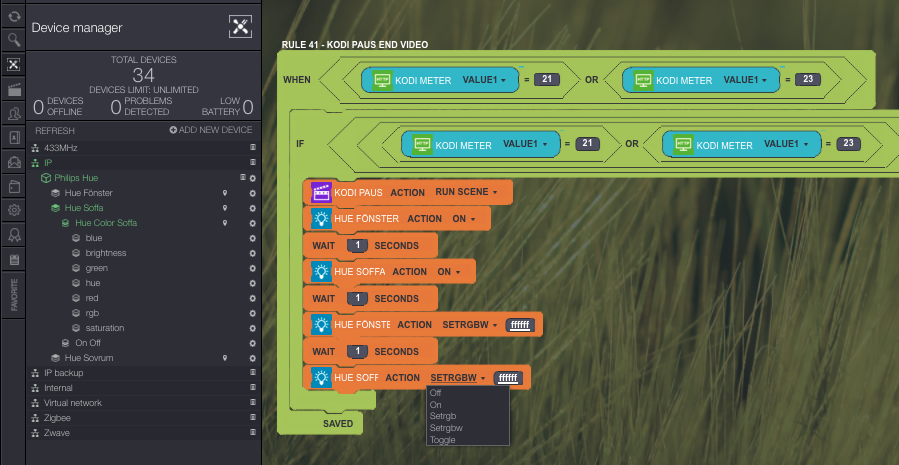Click the mail envelope icon in sidebar
This screenshot has width=899, height=465.
(13, 162)
